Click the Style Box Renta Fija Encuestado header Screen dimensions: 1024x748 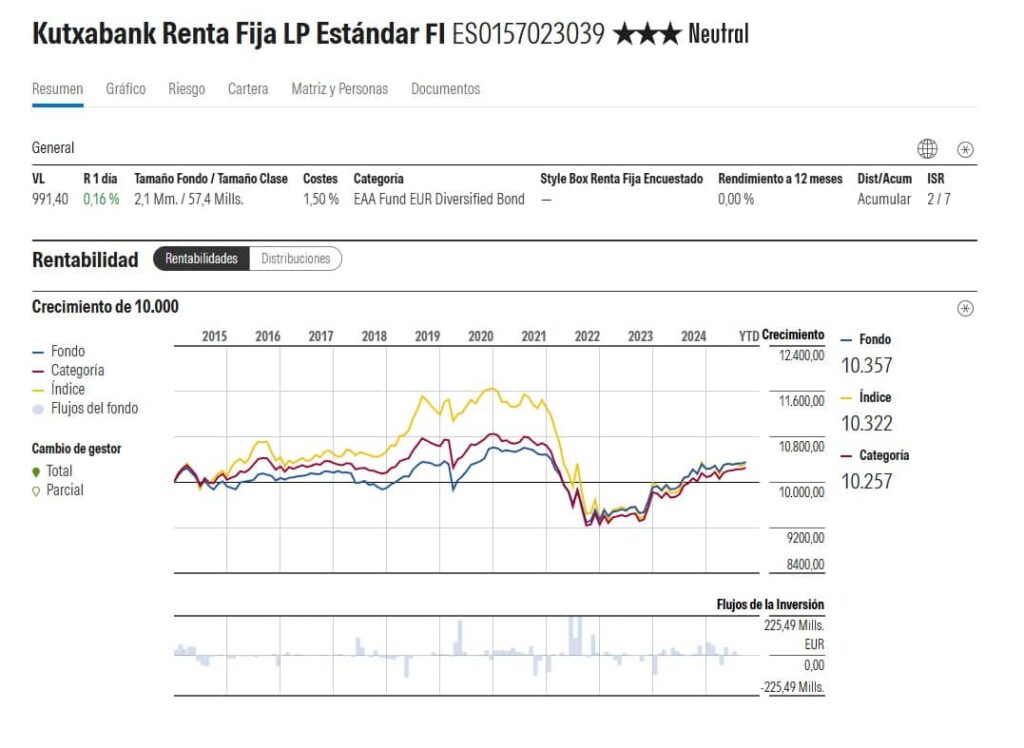tap(621, 179)
